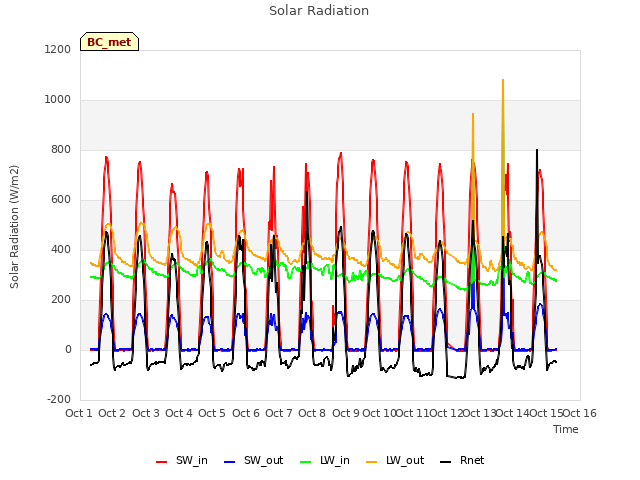
Task: Toggle the SW_out legend entry
Action: (253, 461)
